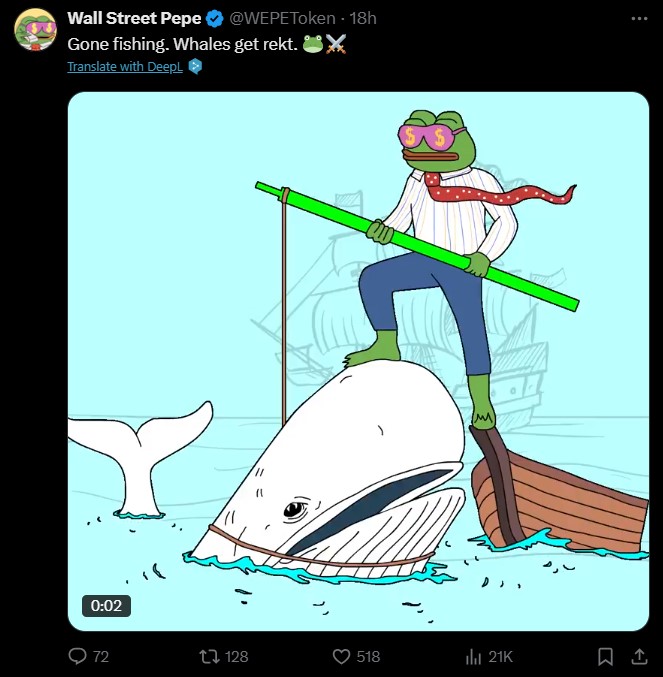Click the share upload icon
This screenshot has width=663, height=677.
point(639,656)
